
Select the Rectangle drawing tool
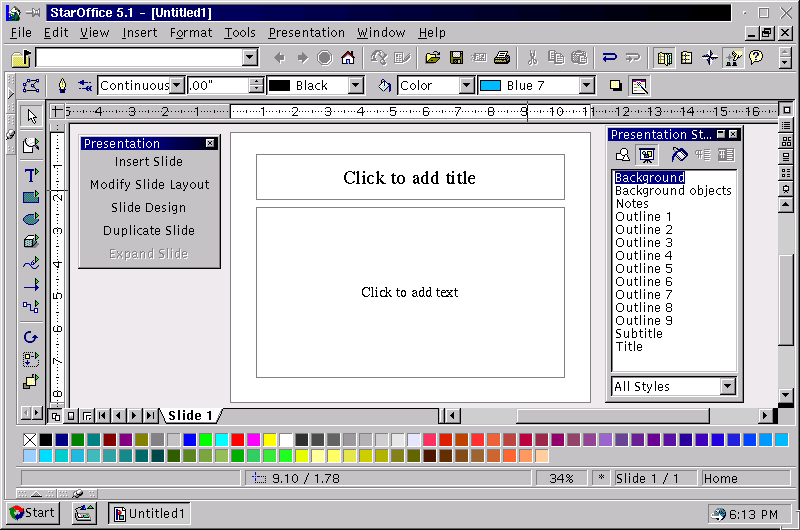(x=31, y=197)
